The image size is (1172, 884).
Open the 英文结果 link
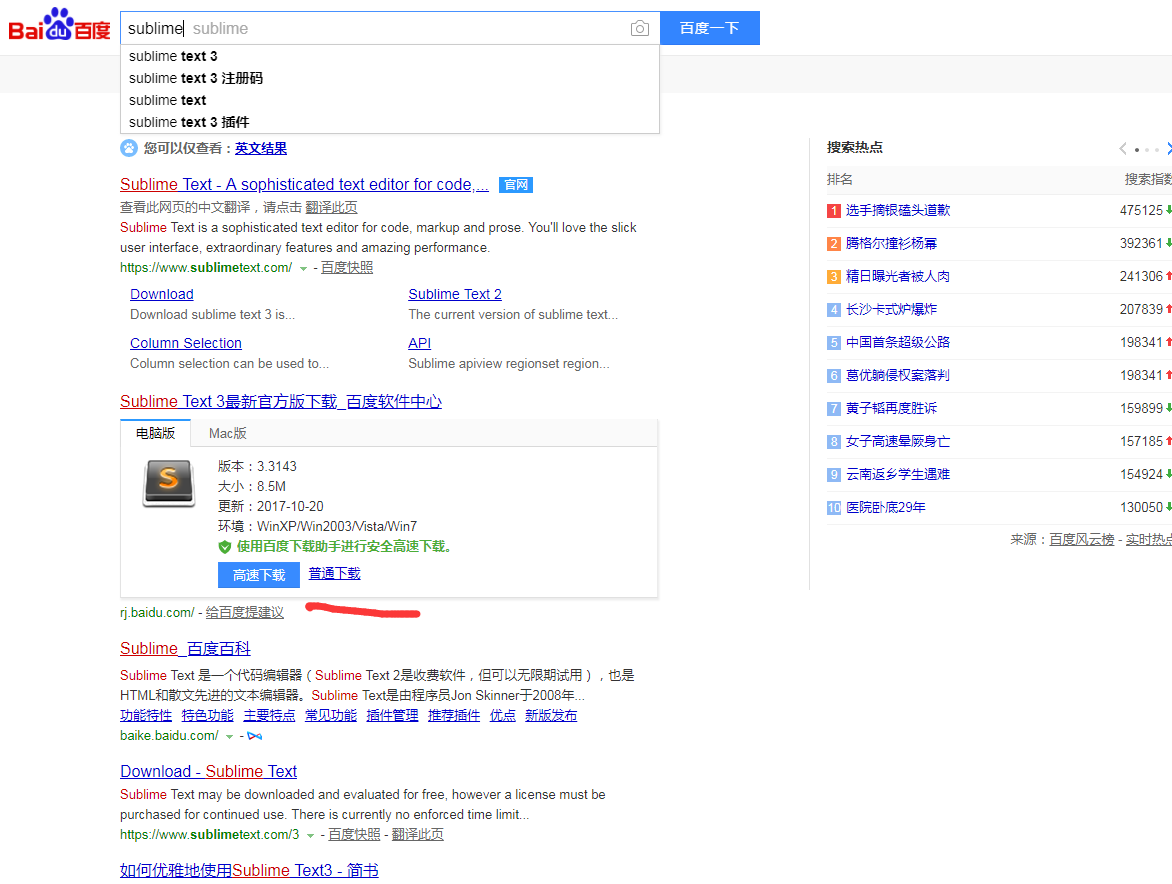tap(261, 148)
